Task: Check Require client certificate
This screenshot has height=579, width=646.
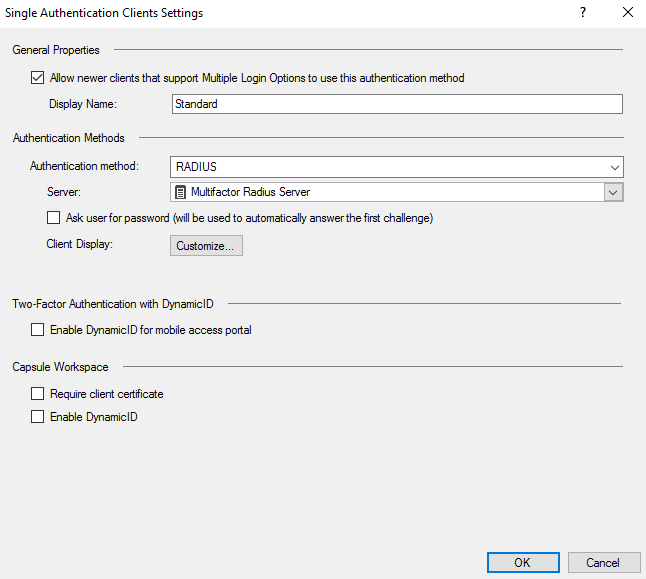Action: pyautogui.click(x=38, y=394)
